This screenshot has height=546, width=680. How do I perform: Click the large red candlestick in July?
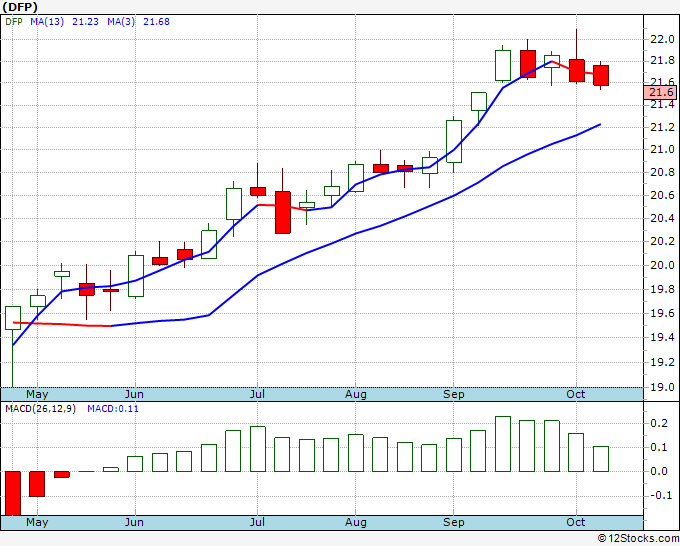point(283,213)
